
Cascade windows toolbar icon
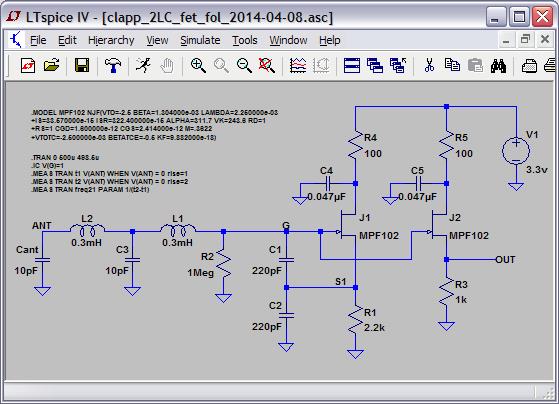pyautogui.click(x=375, y=66)
